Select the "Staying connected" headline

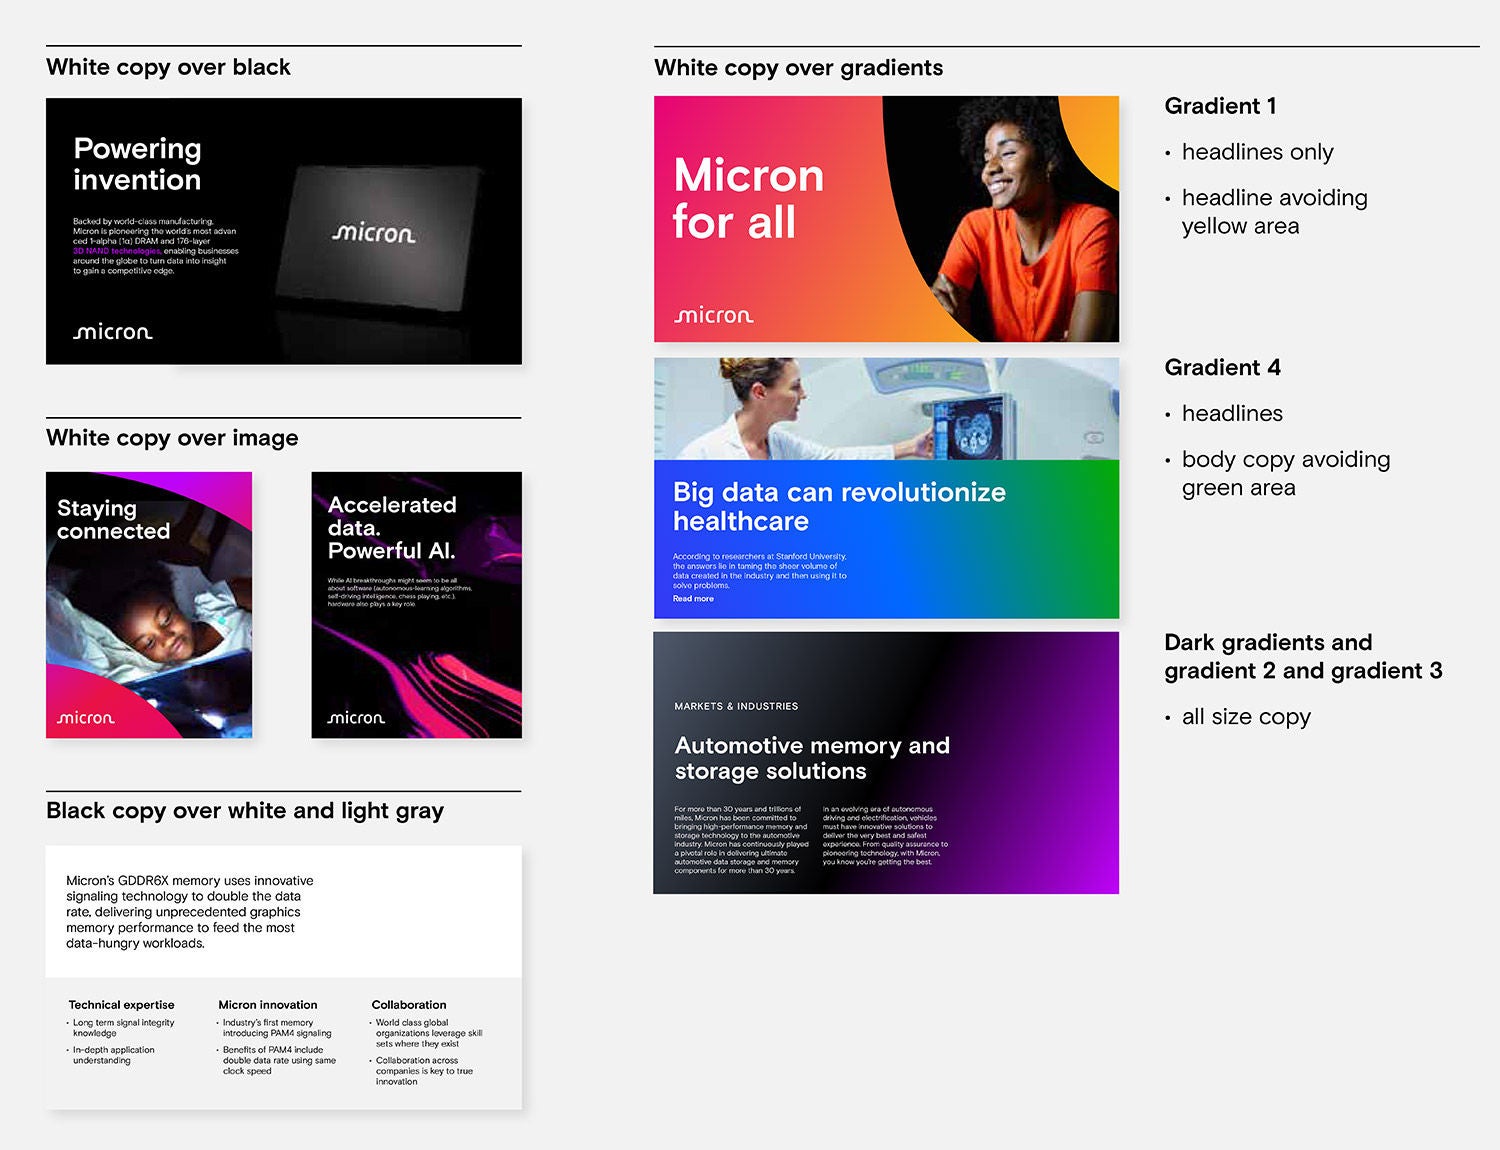(113, 519)
